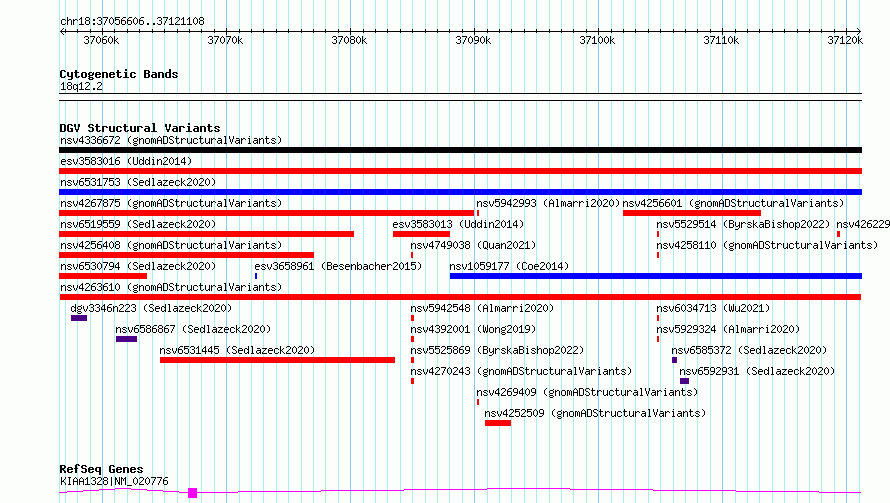
Task: Click the esv3583013 red variant bar
Action: [x=421, y=234]
